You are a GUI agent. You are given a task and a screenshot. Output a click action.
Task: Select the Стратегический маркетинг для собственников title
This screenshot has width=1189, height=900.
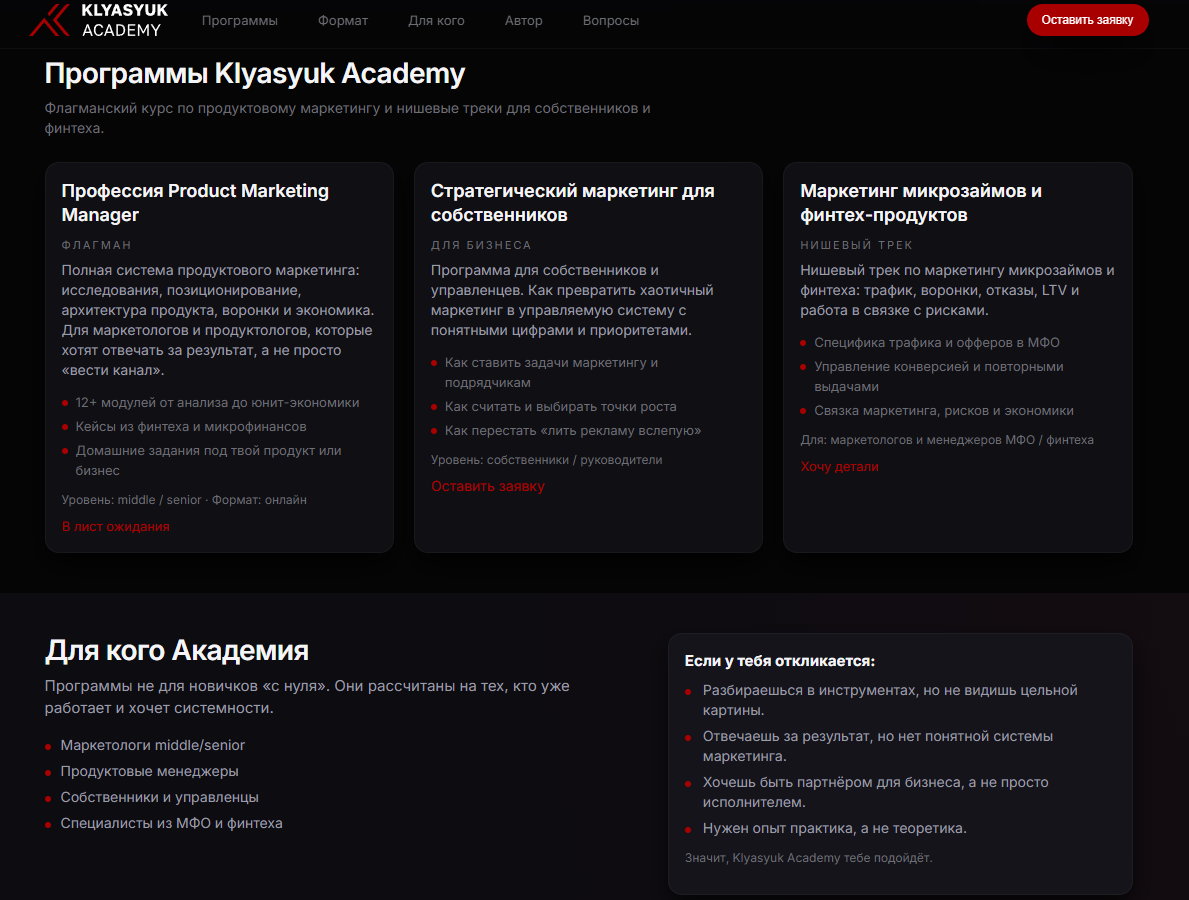(573, 202)
